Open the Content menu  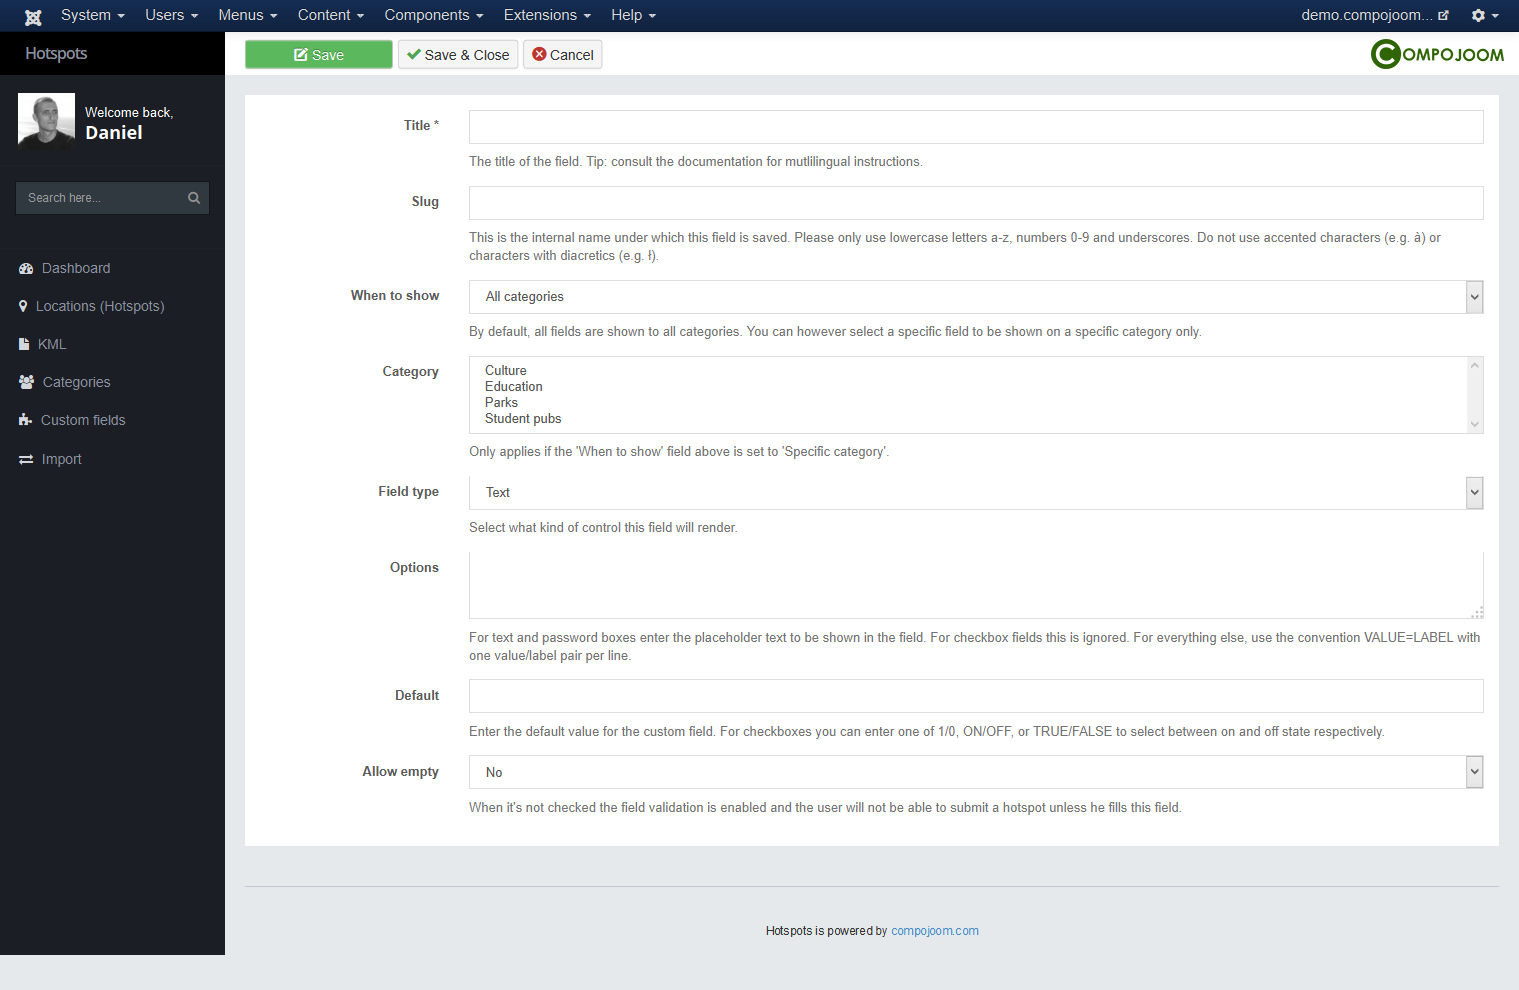(x=331, y=15)
